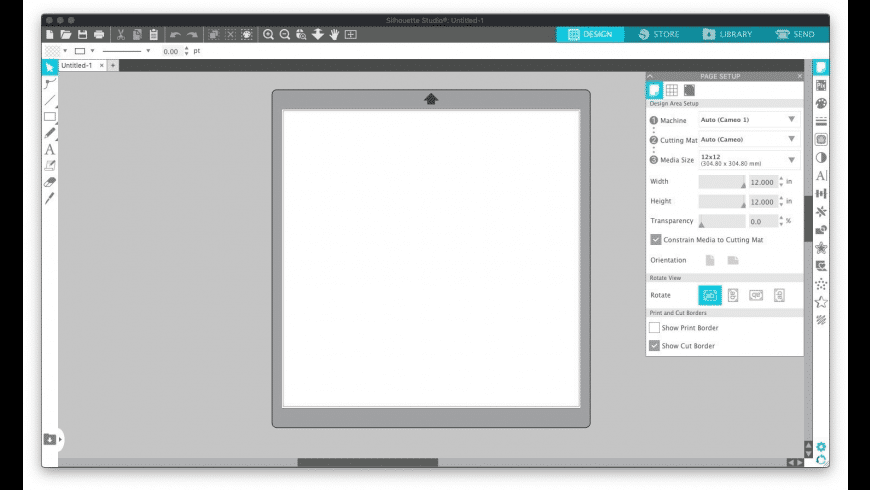This screenshot has height=490, width=870.
Task: Undo the last action
Action: tap(175, 34)
